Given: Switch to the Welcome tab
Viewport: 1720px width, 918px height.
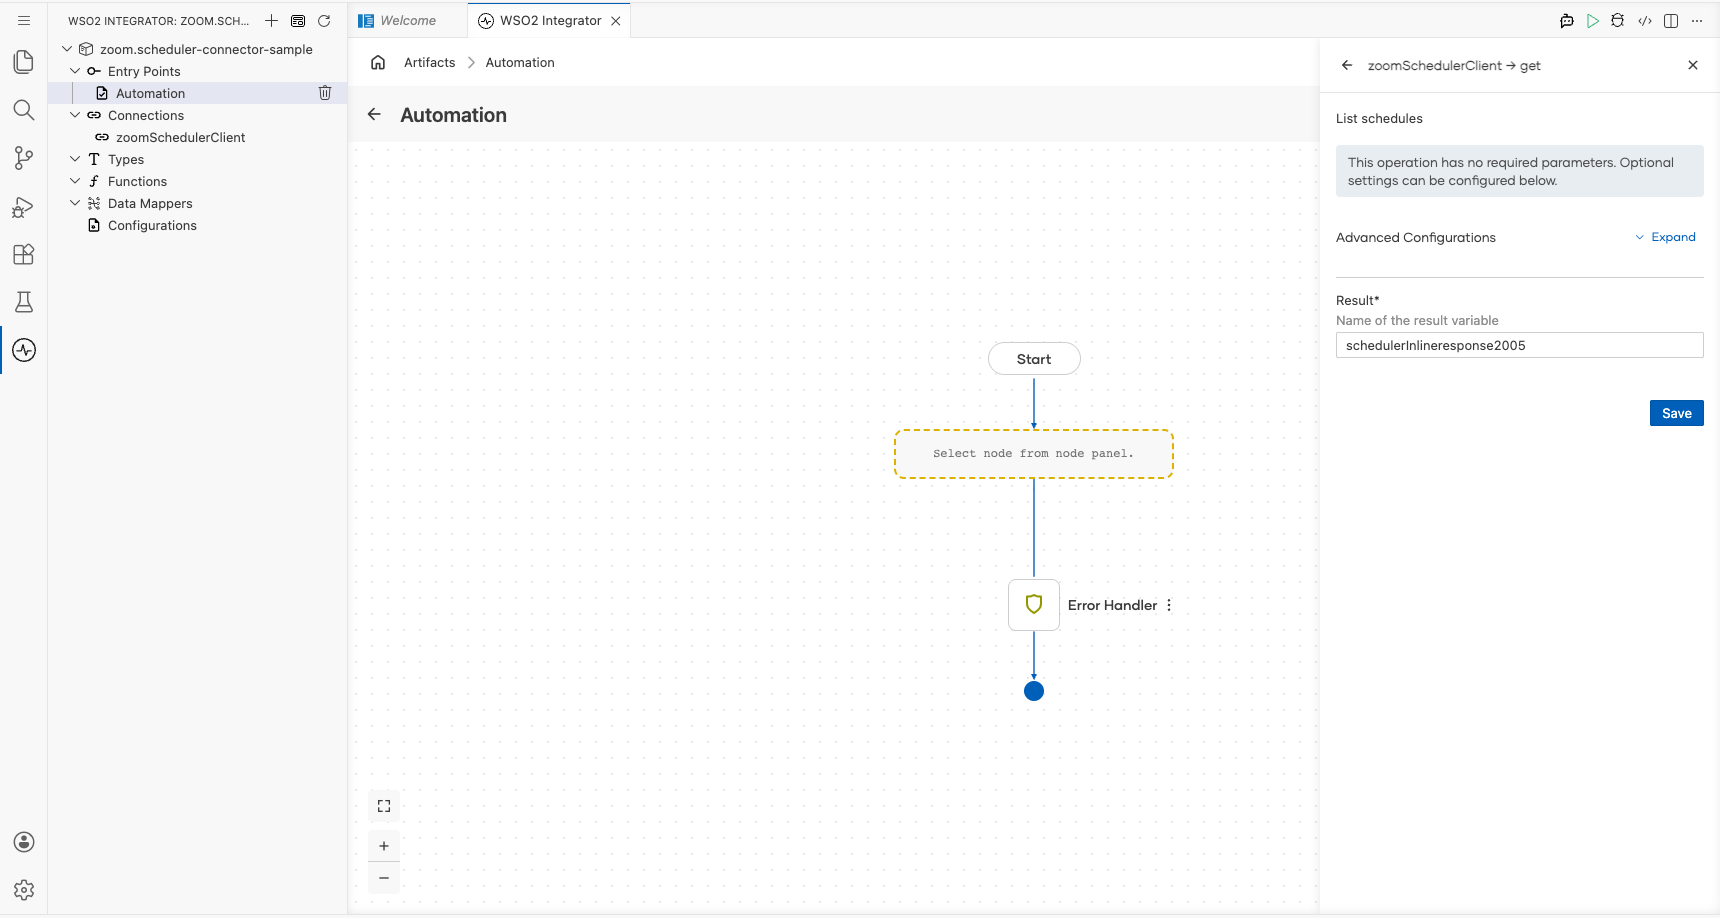Looking at the screenshot, I should point(408,20).
